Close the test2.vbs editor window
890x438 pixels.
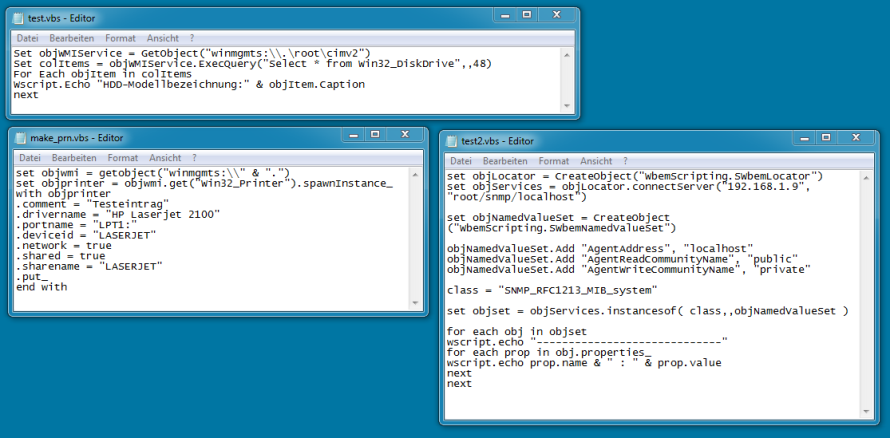(x=857, y=138)
